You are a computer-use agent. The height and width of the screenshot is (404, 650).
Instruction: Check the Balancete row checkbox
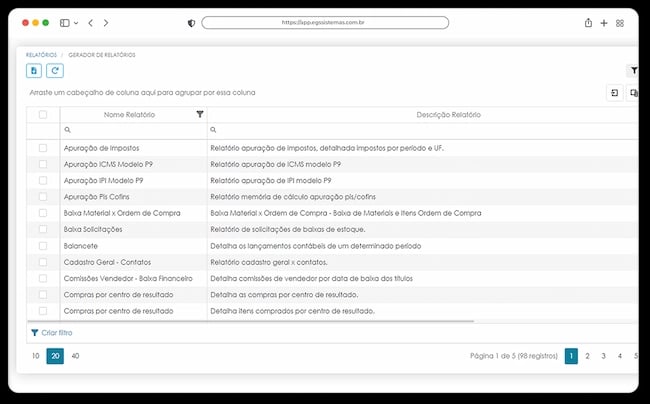43,246
